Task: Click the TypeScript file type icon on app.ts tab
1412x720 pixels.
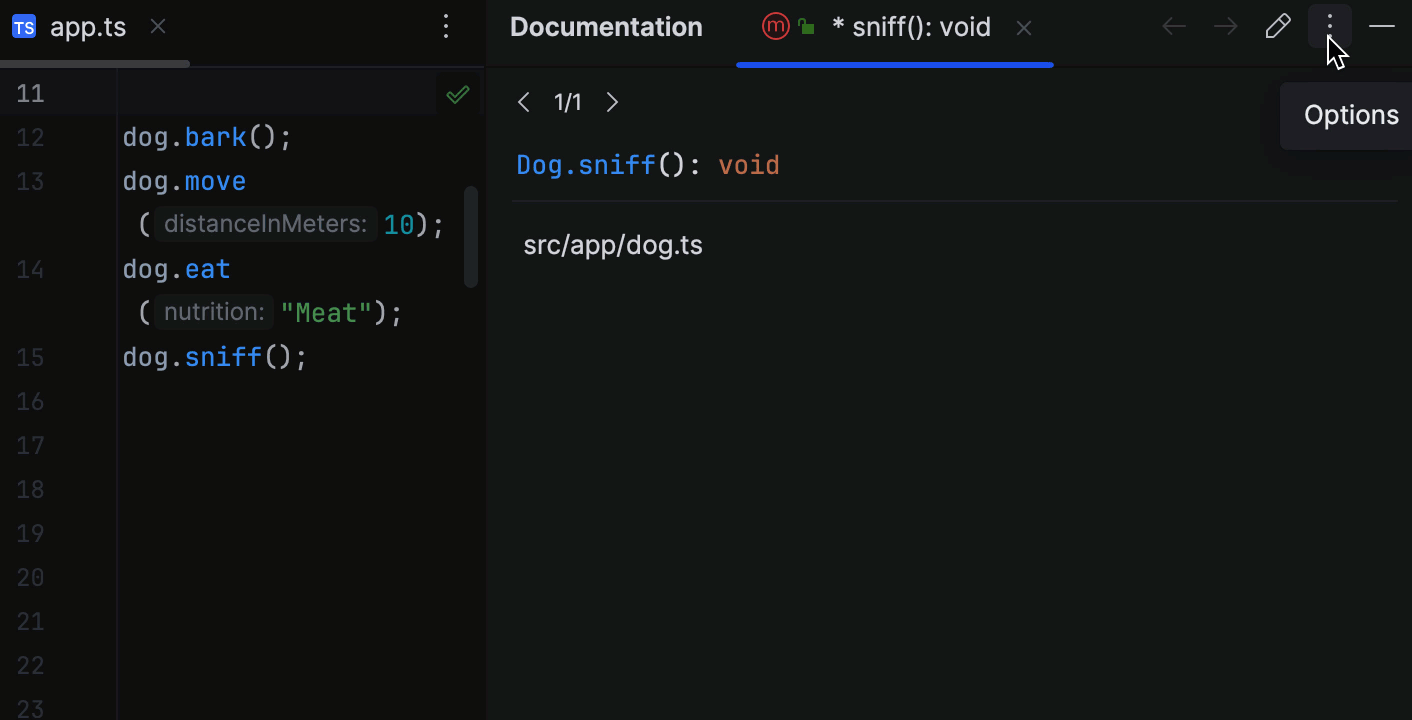Action: pos(23,27)
